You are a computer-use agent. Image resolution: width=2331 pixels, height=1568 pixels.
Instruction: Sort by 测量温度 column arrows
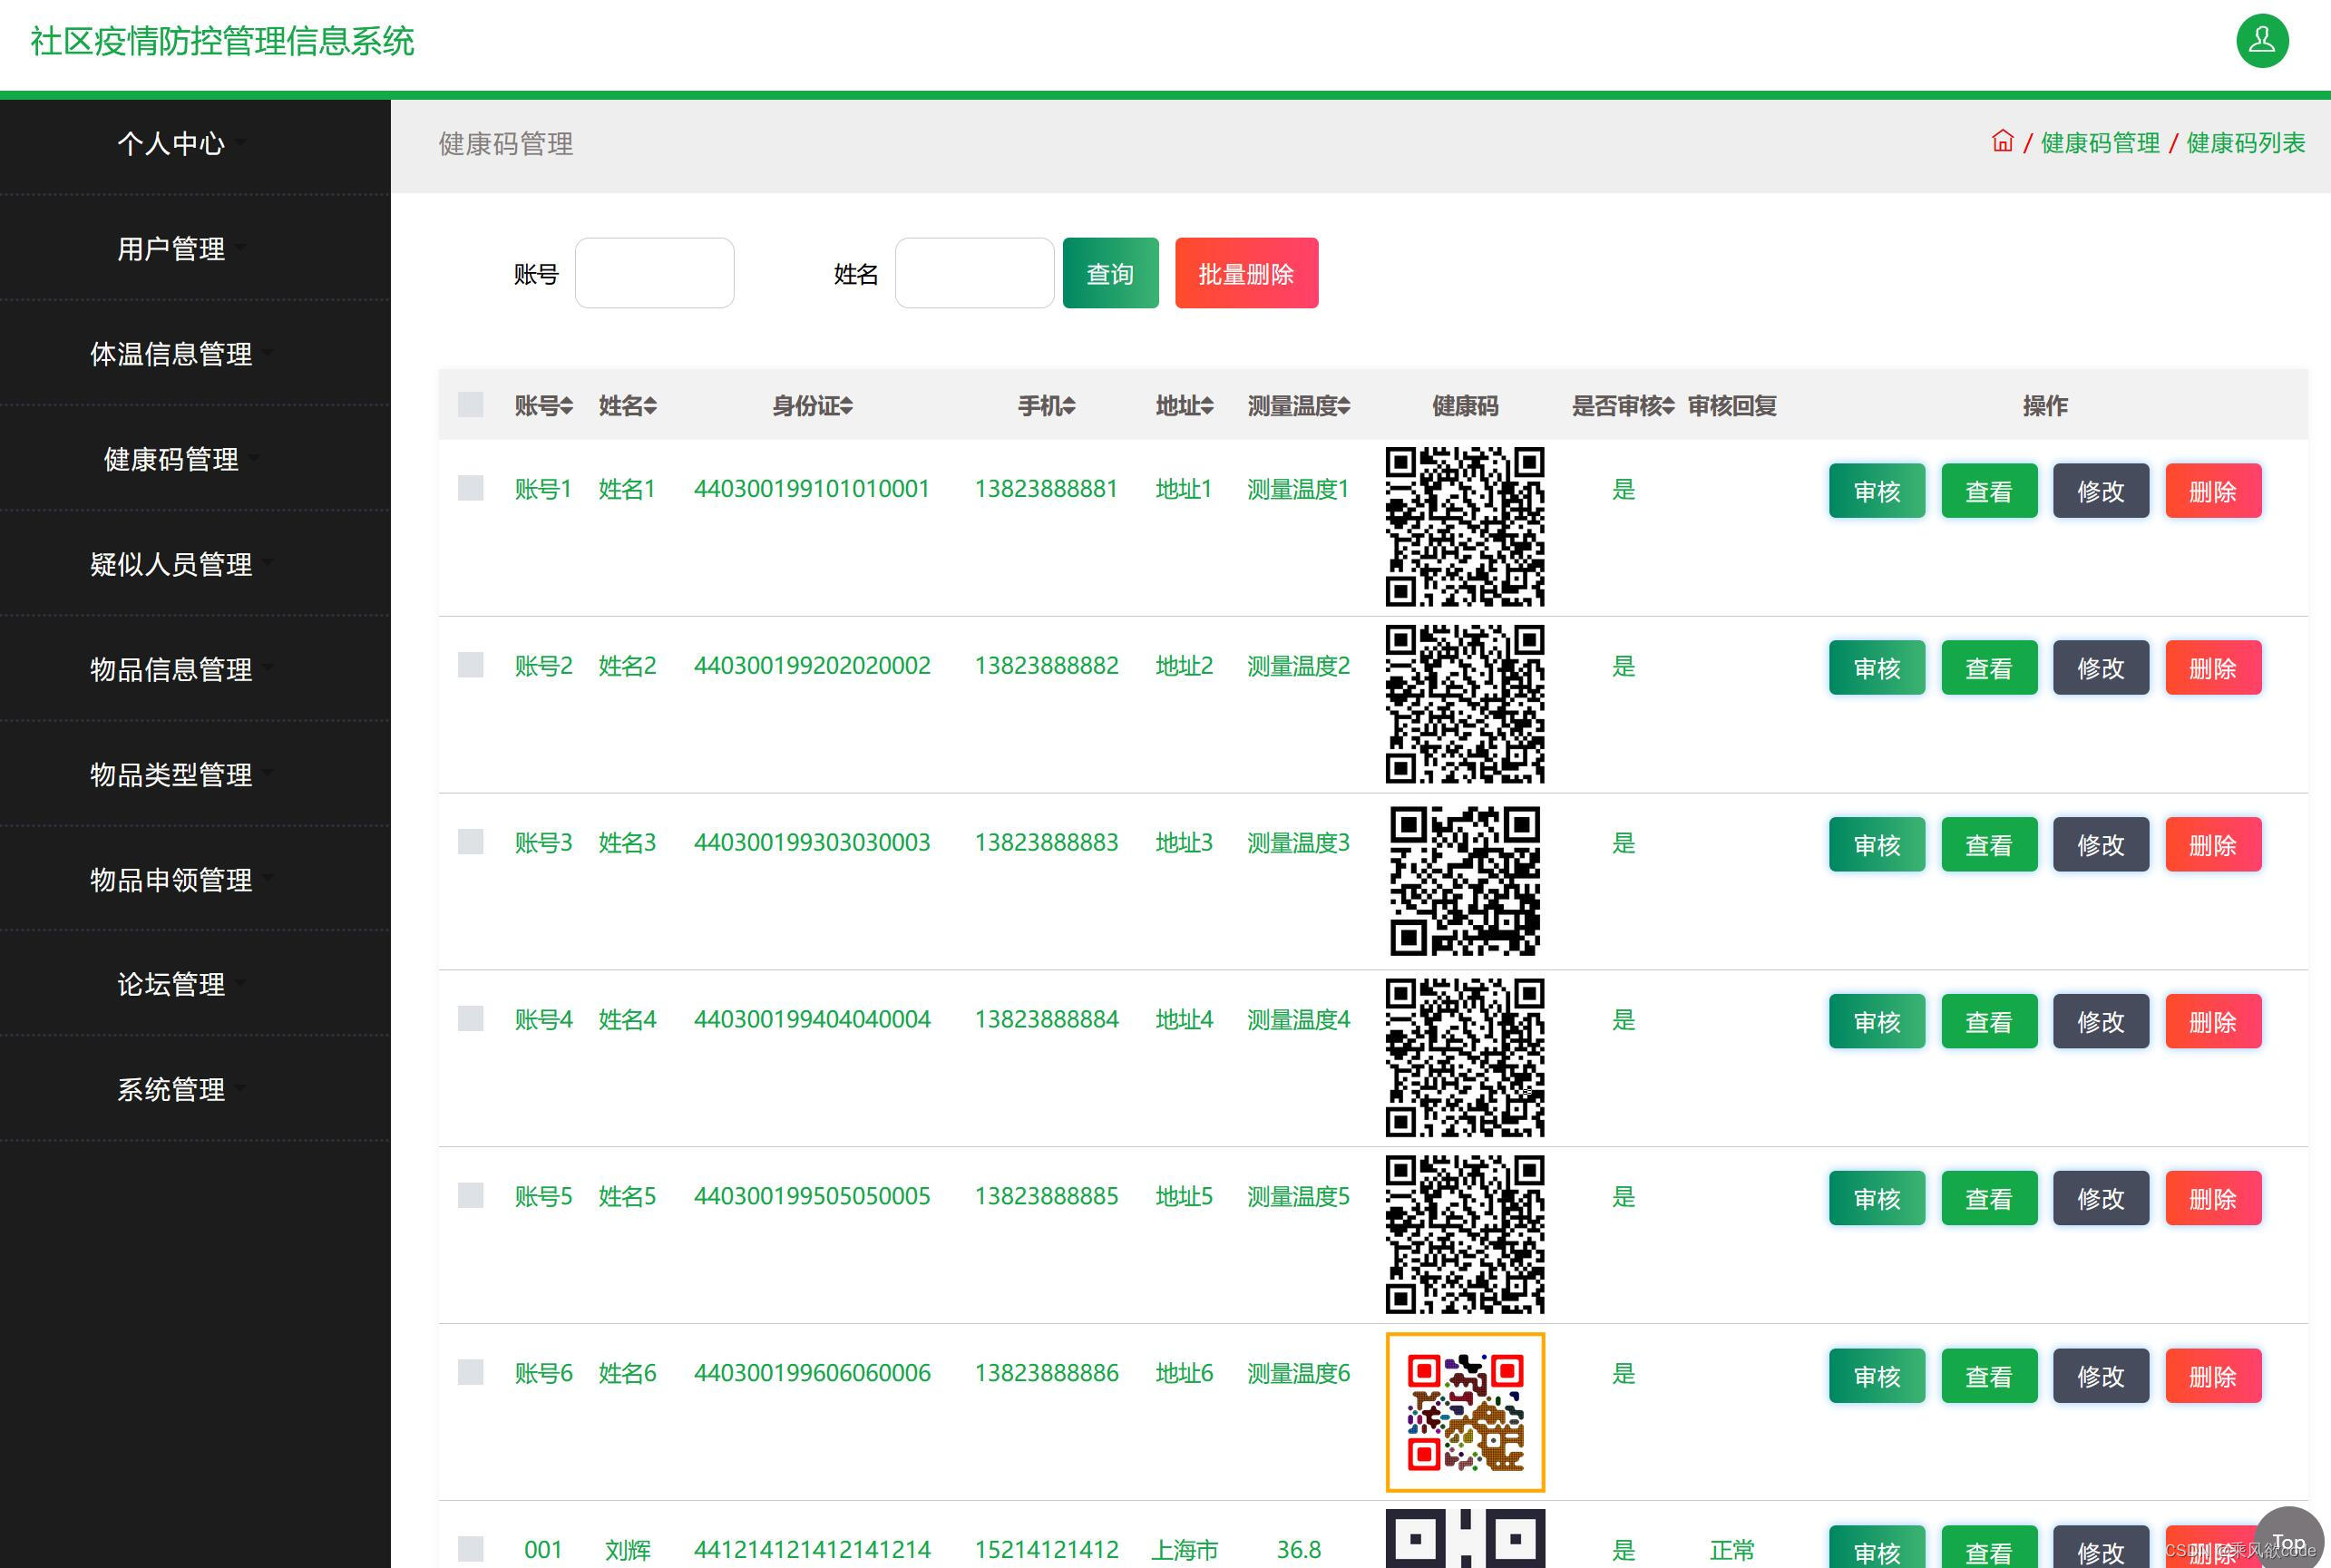coord(1344,406)
